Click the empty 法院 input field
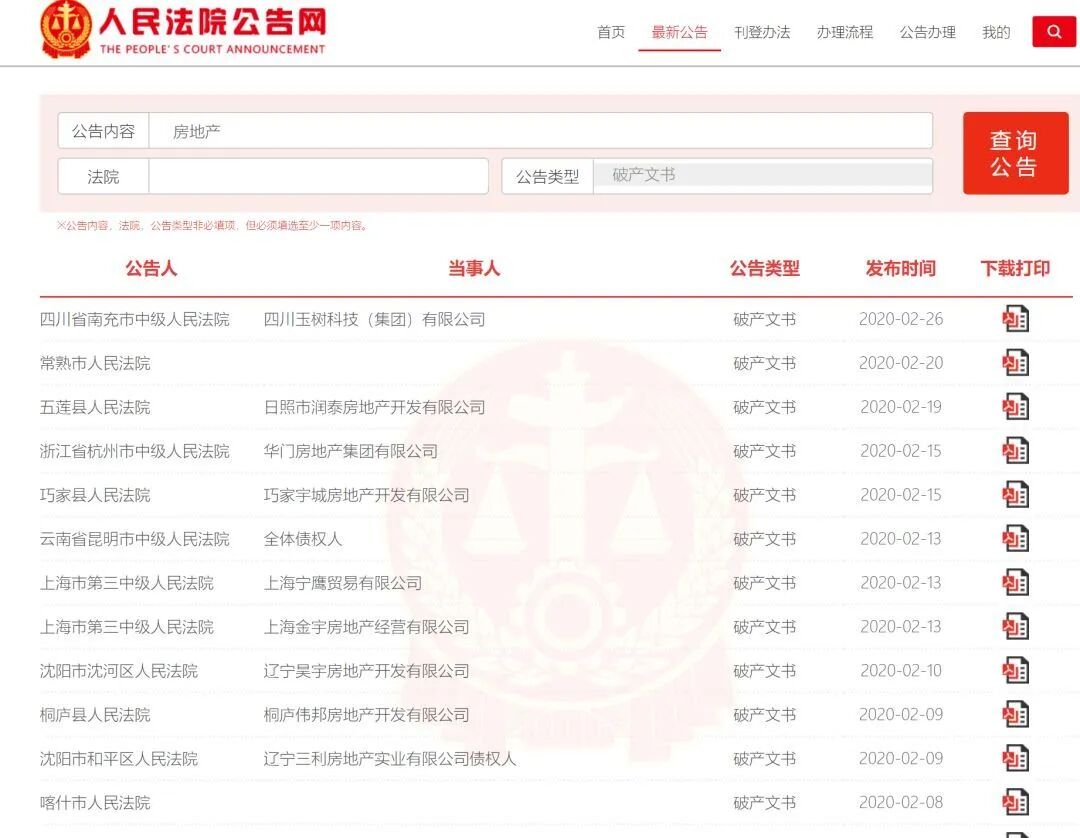The height and width of the screenshot is (838, 1080). coord(318,176)
